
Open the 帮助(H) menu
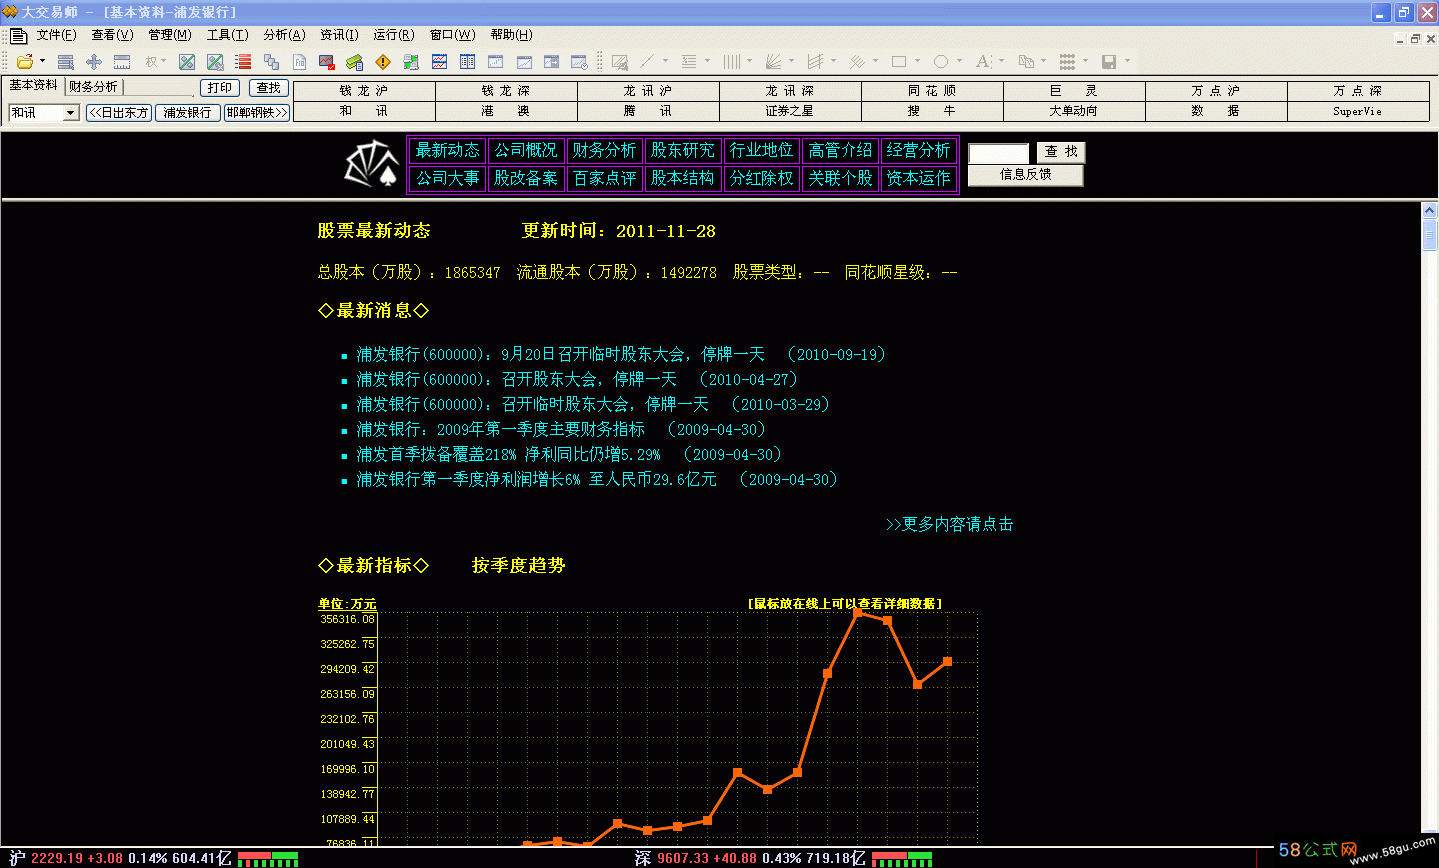click(510, 35)
